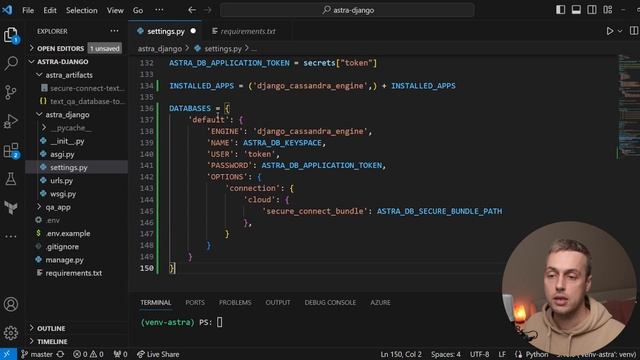Collapse the astra_django folder
640x360 pixels.
77,115
